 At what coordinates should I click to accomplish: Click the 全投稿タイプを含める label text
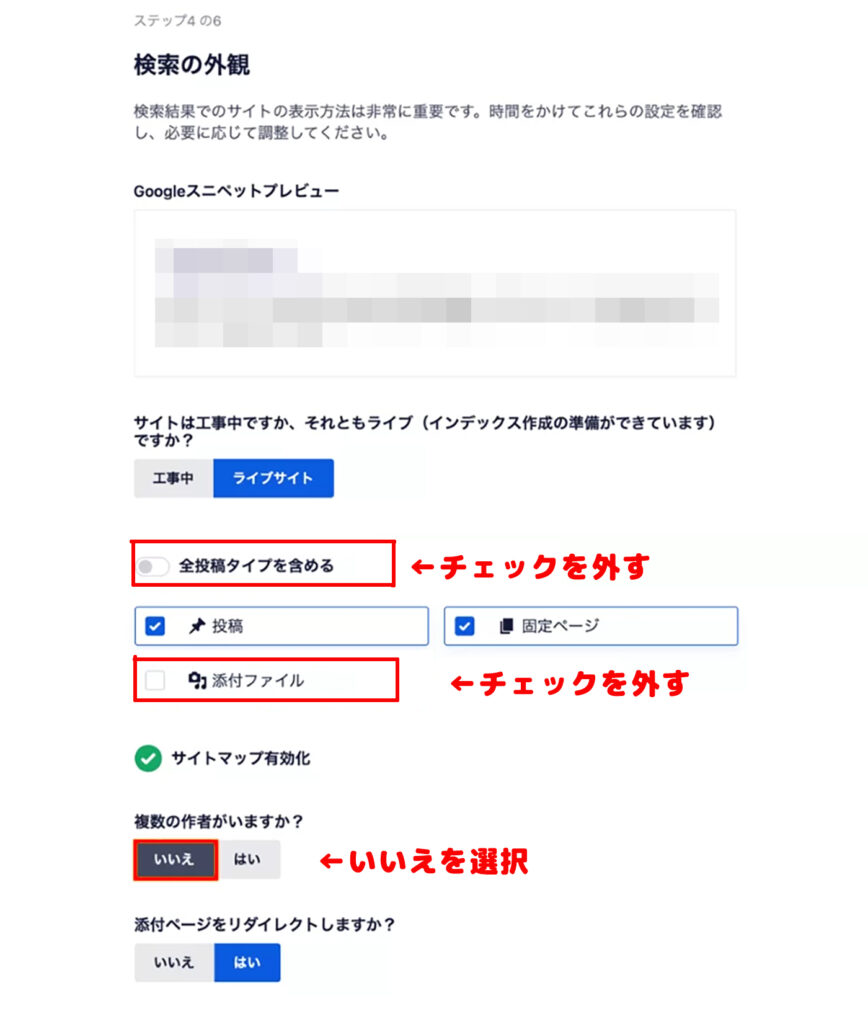(256, 566)
